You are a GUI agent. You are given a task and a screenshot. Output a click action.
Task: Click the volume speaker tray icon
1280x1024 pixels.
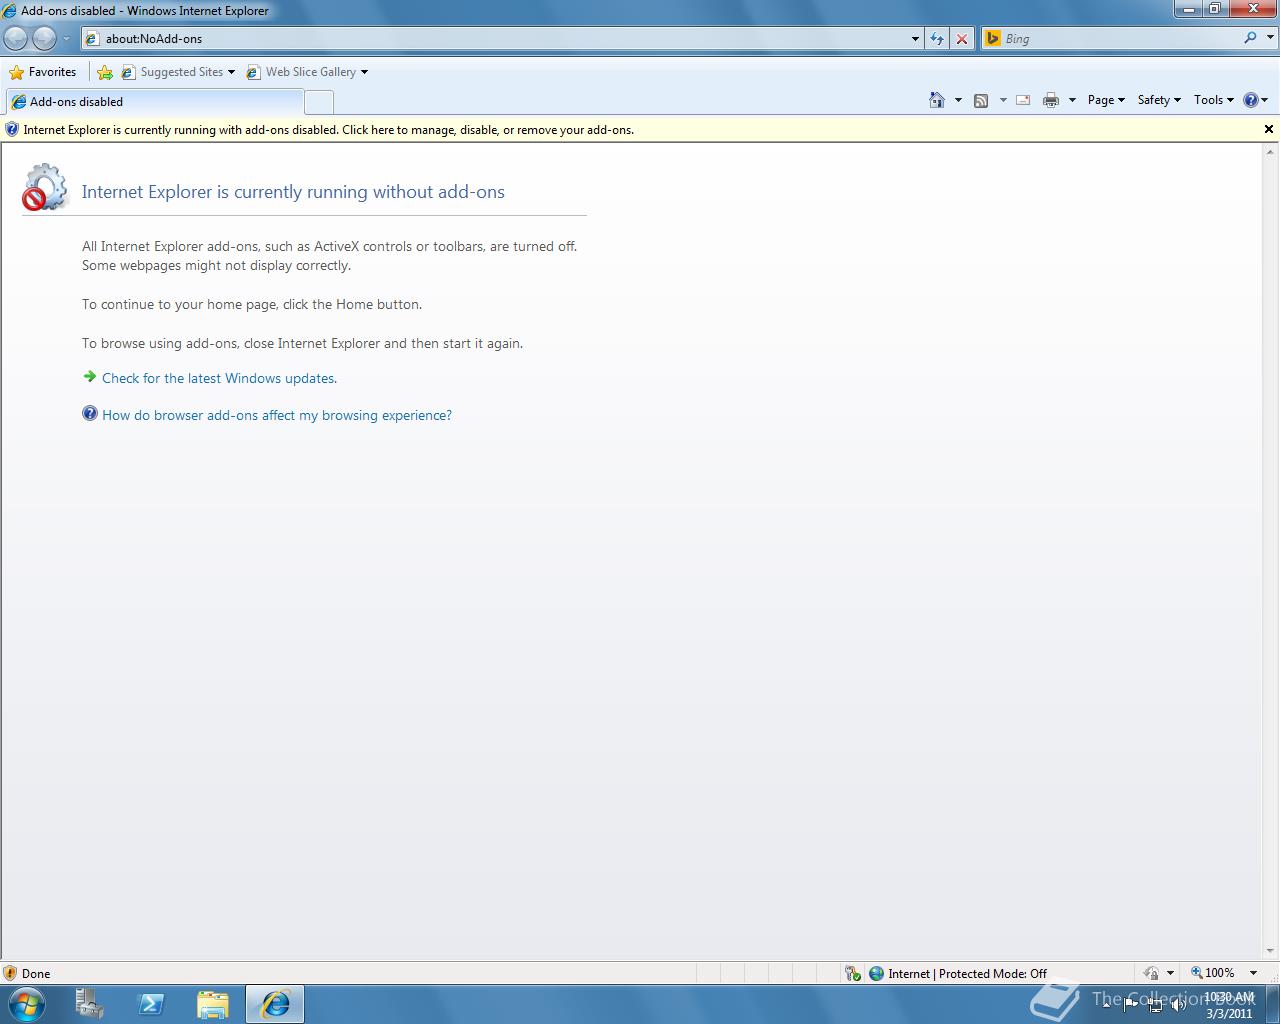tap(1179, 1005)
